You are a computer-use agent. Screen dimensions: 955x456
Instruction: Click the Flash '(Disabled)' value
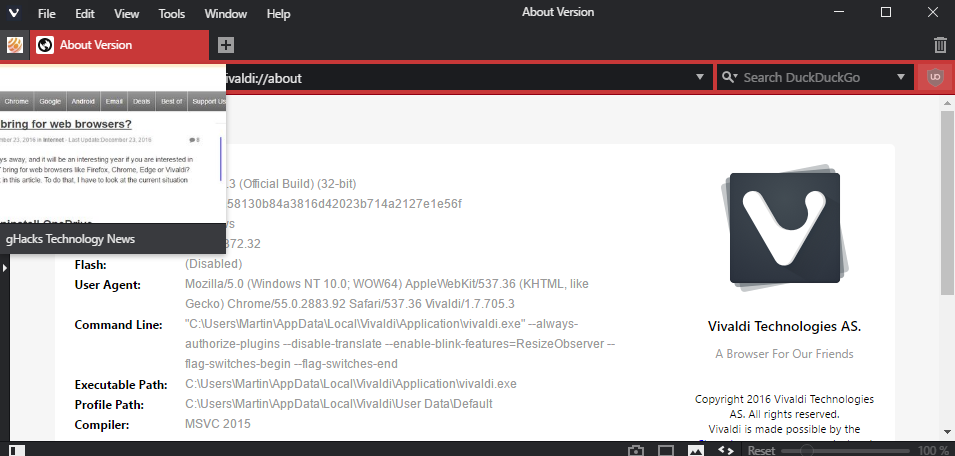pos(213,264)
